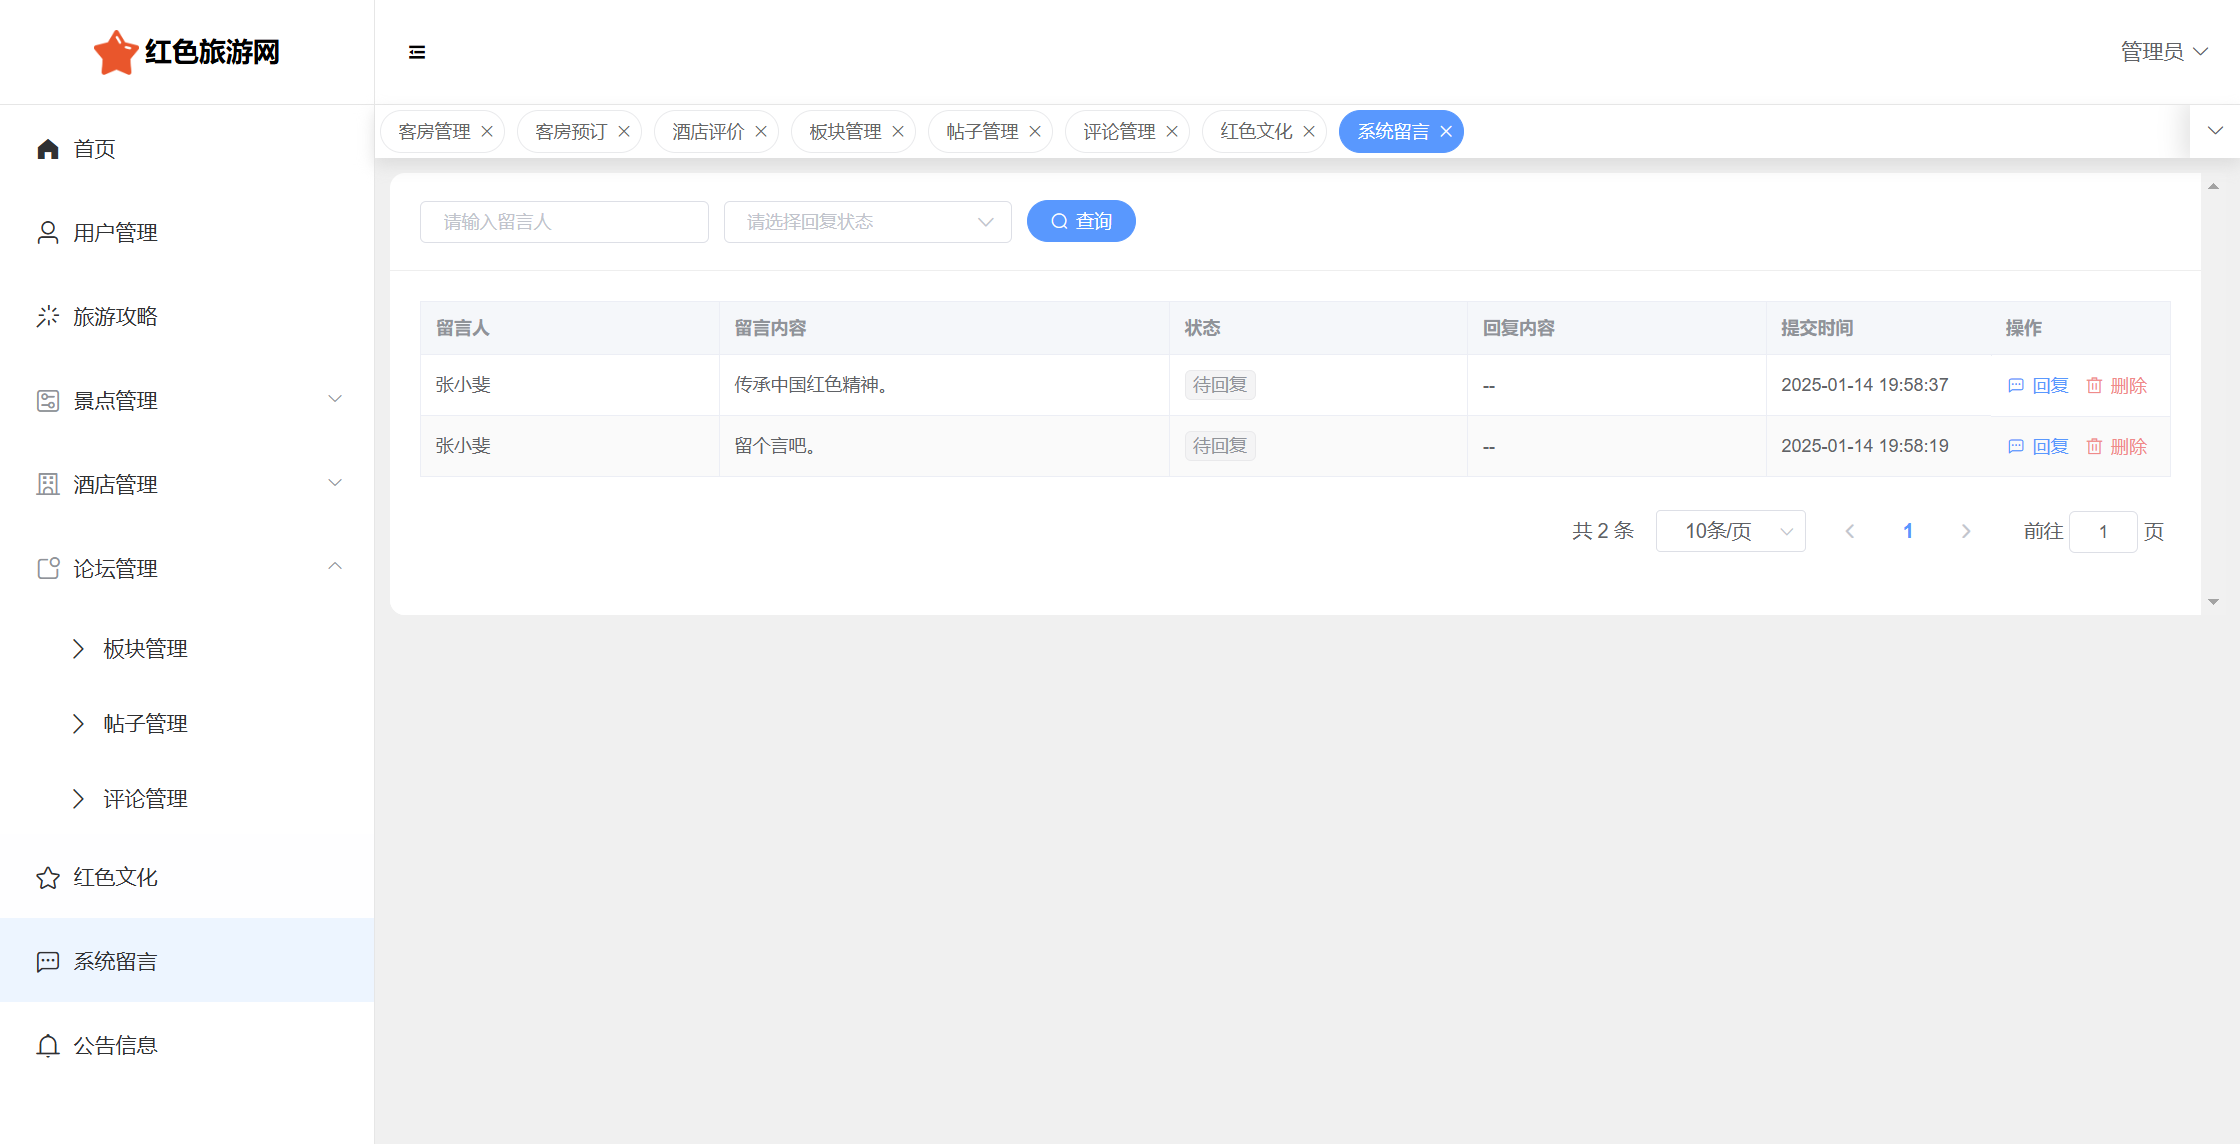The image size is (2240, 1144).
Task: Expand the 景点管理 sidebar menu
Action: 335,400
